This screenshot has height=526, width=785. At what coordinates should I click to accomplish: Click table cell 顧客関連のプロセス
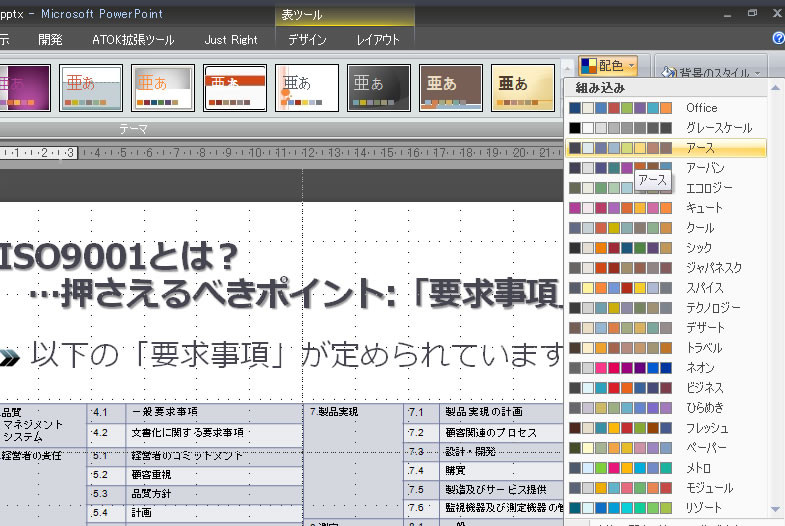501,432
